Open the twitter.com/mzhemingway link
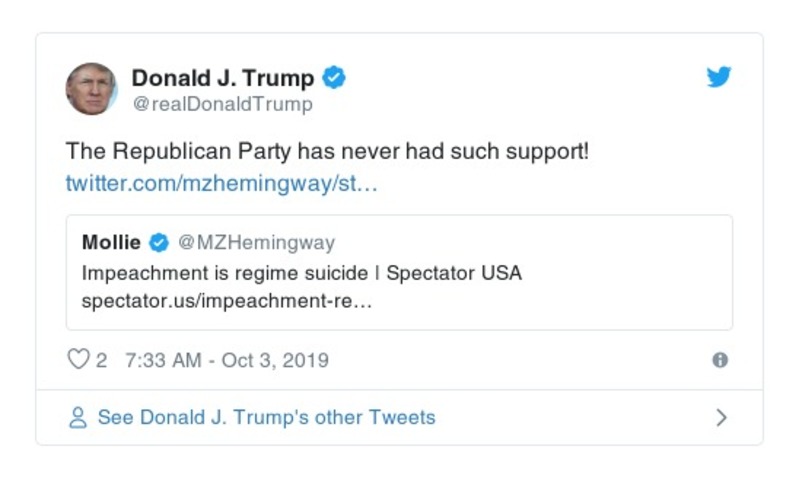The width and height of the screenshot is (799, 478). (x=221, y=184)
